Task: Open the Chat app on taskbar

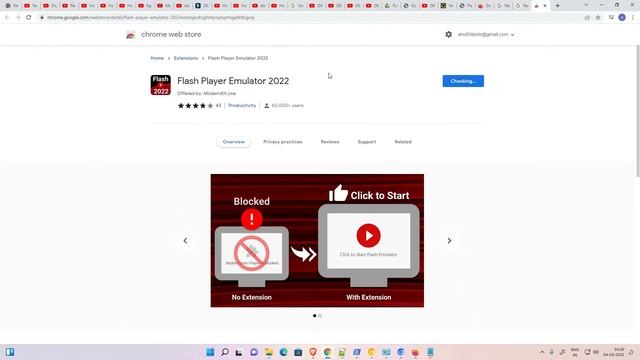Action: pyautogui.click(x=254, y=352)
